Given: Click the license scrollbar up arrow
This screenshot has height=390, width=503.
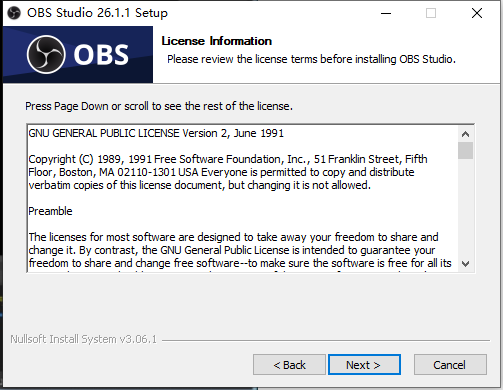Looking at the screenshot, I should [x=465, y=134].
